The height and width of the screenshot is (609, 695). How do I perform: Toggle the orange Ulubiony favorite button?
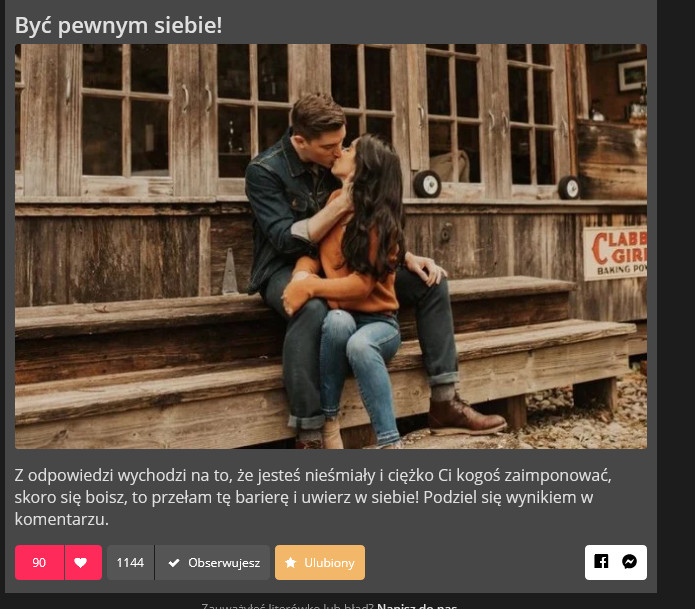(320, 562)
